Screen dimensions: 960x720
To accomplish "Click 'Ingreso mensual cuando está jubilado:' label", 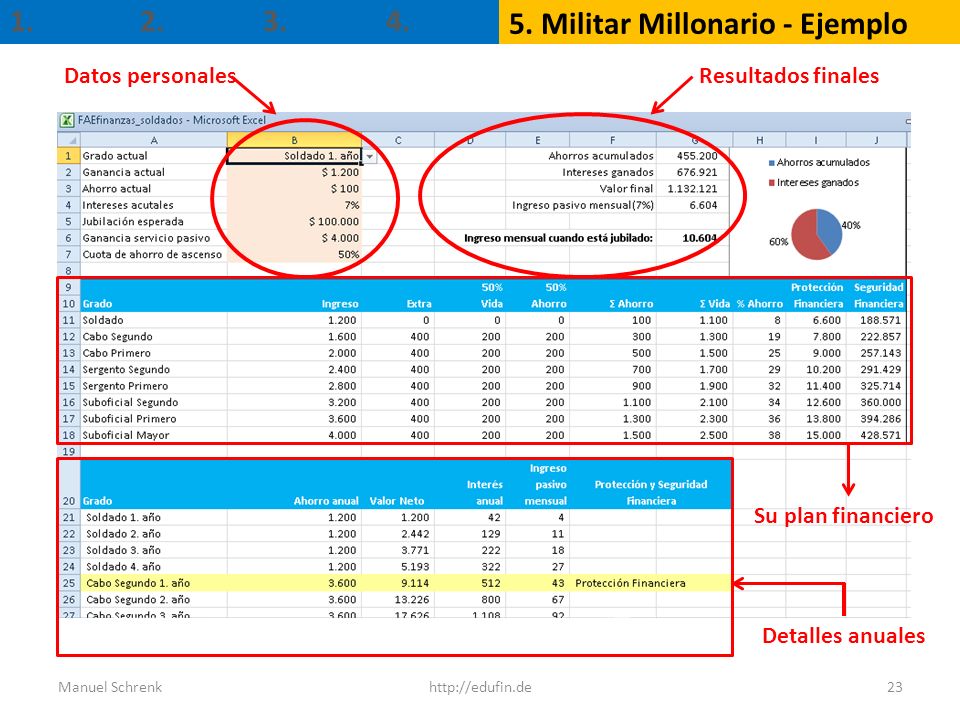I will pos(558,238).
